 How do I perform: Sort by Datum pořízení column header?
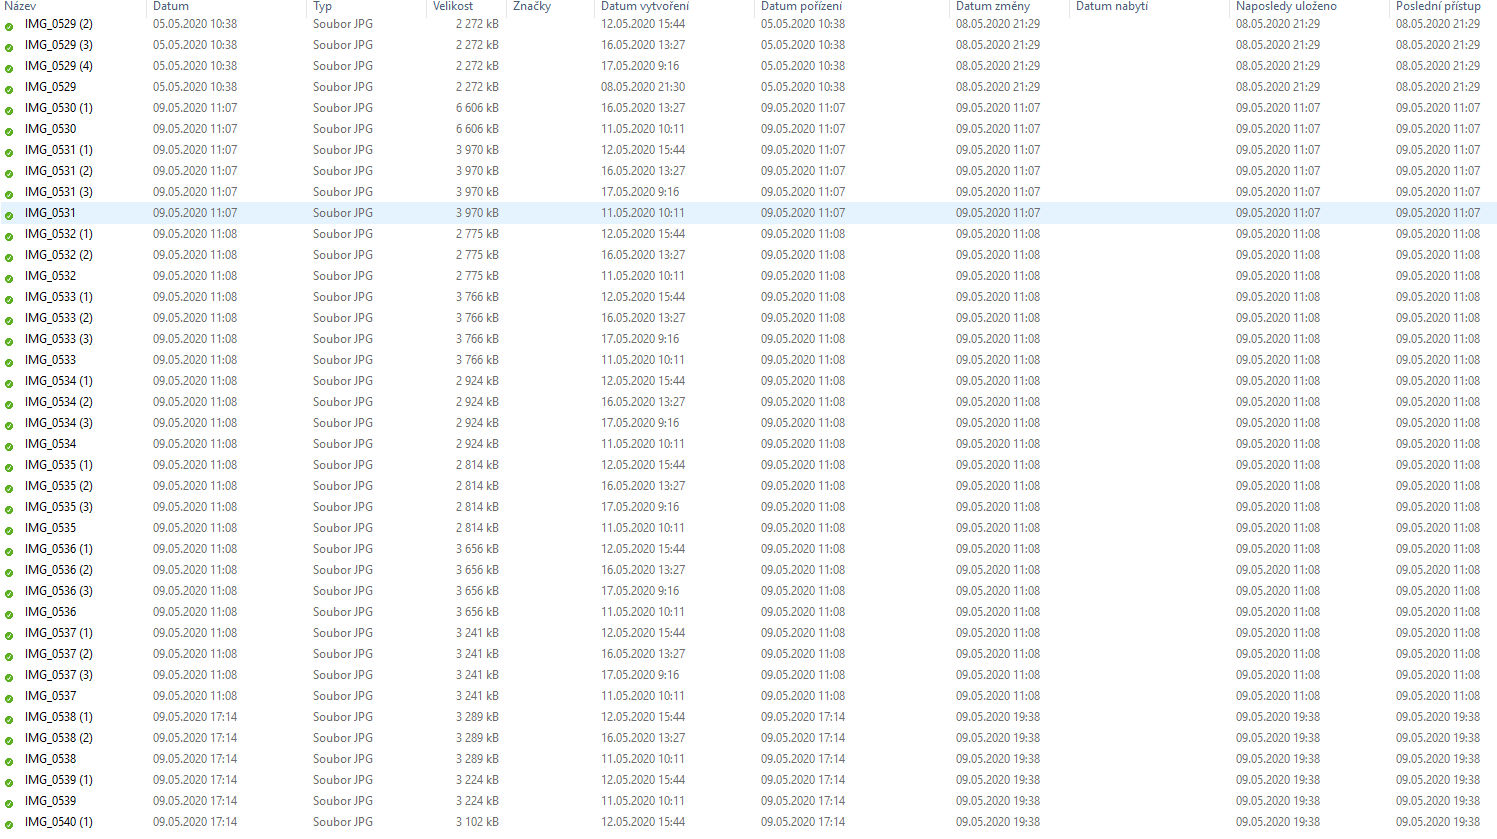(802, 6)
